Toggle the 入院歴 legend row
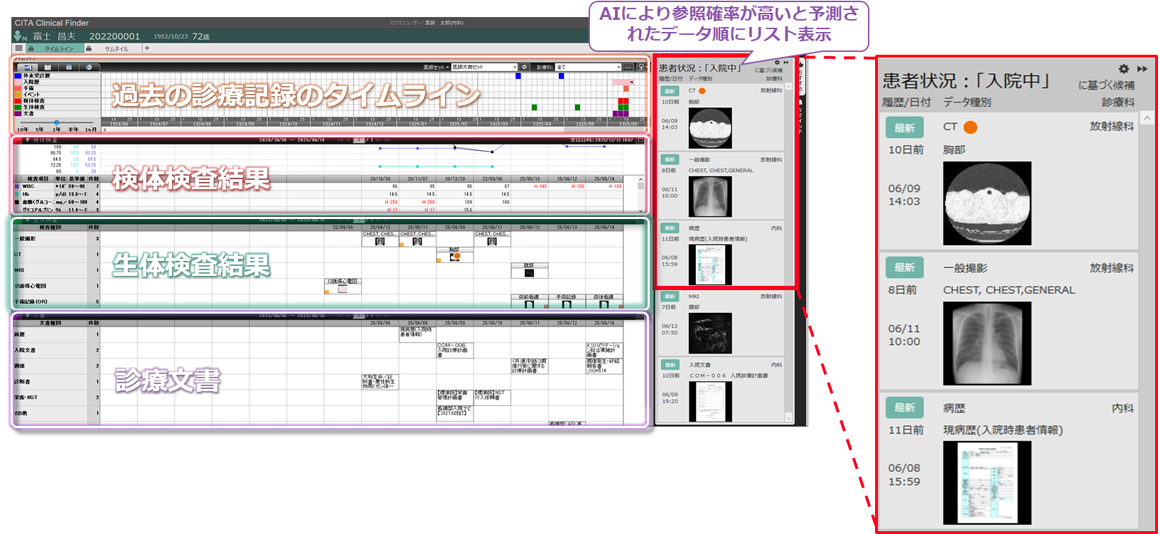 (x=38, y=82)
